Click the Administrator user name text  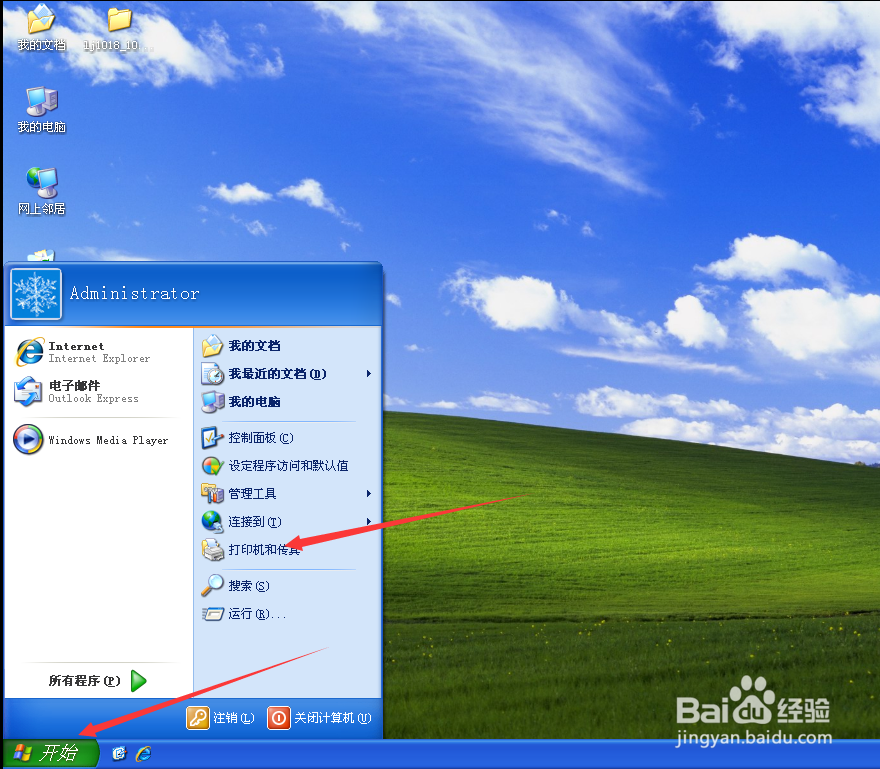(135, 294)
